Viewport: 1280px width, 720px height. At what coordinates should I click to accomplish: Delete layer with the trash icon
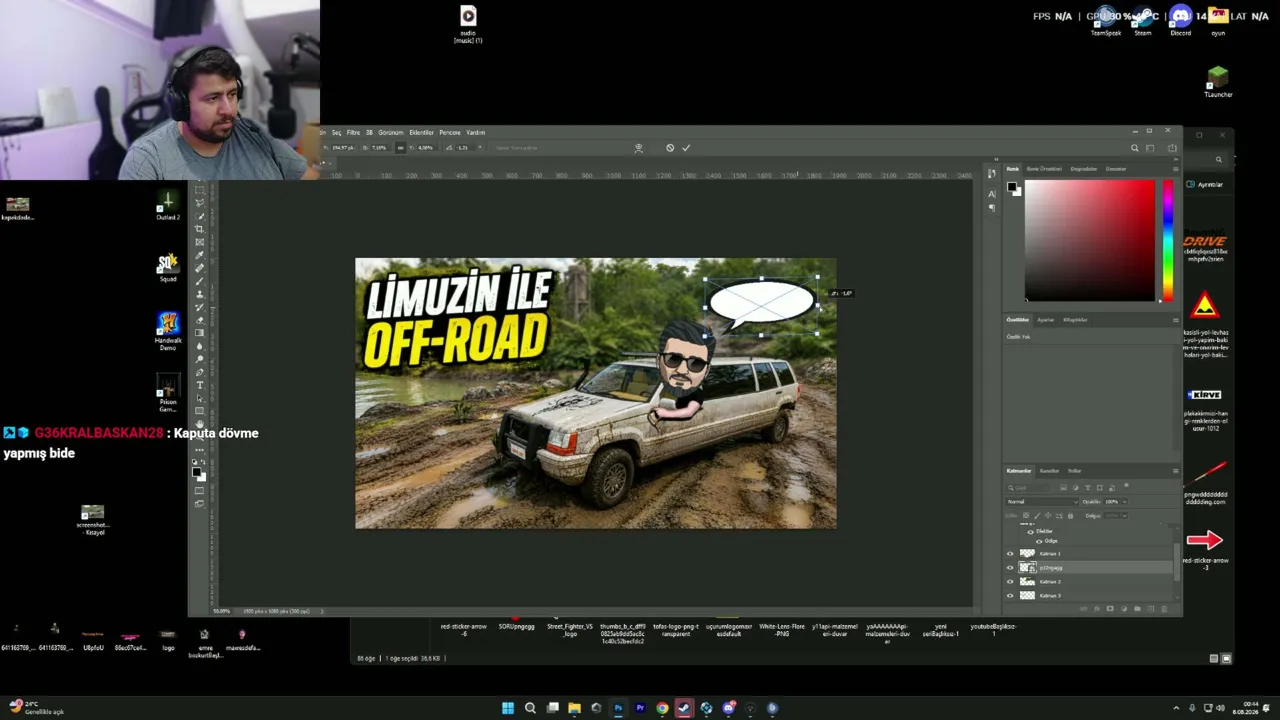pos(1164,608)
